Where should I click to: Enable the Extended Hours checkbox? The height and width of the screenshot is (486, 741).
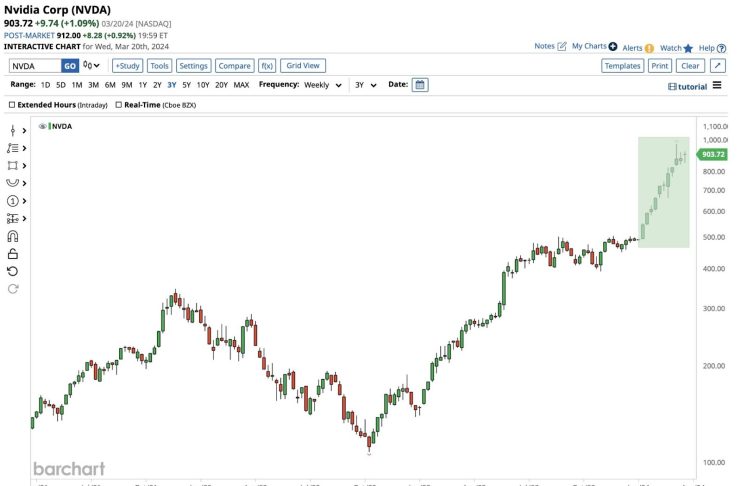click(11, 104)
